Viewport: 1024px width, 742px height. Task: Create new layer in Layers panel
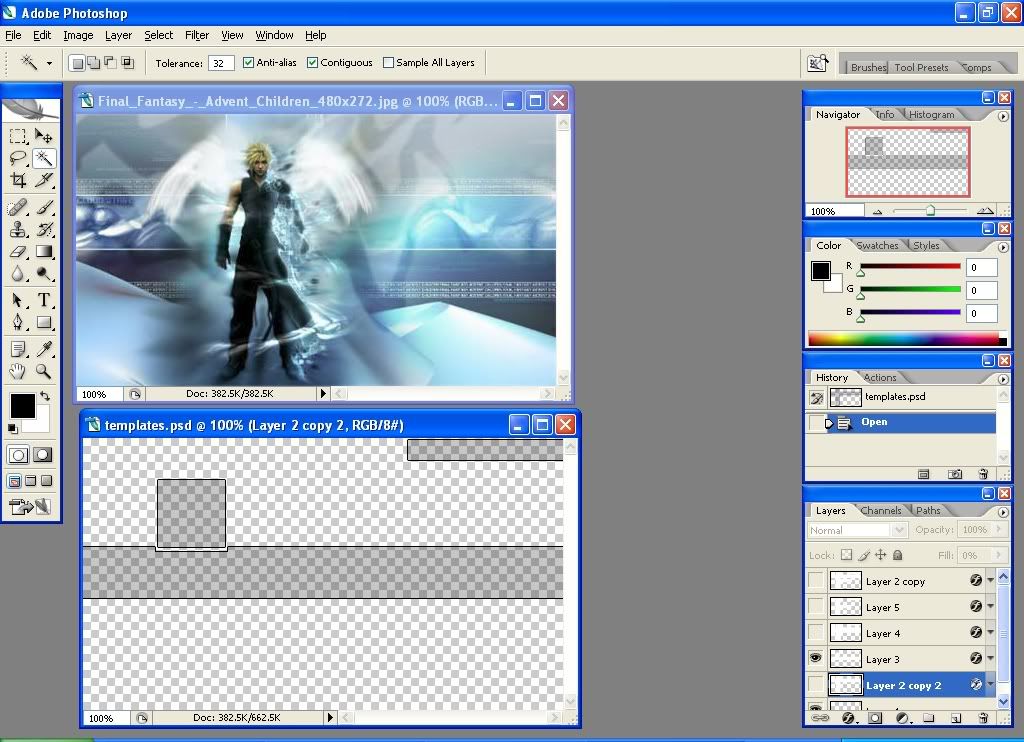(956, 718)
